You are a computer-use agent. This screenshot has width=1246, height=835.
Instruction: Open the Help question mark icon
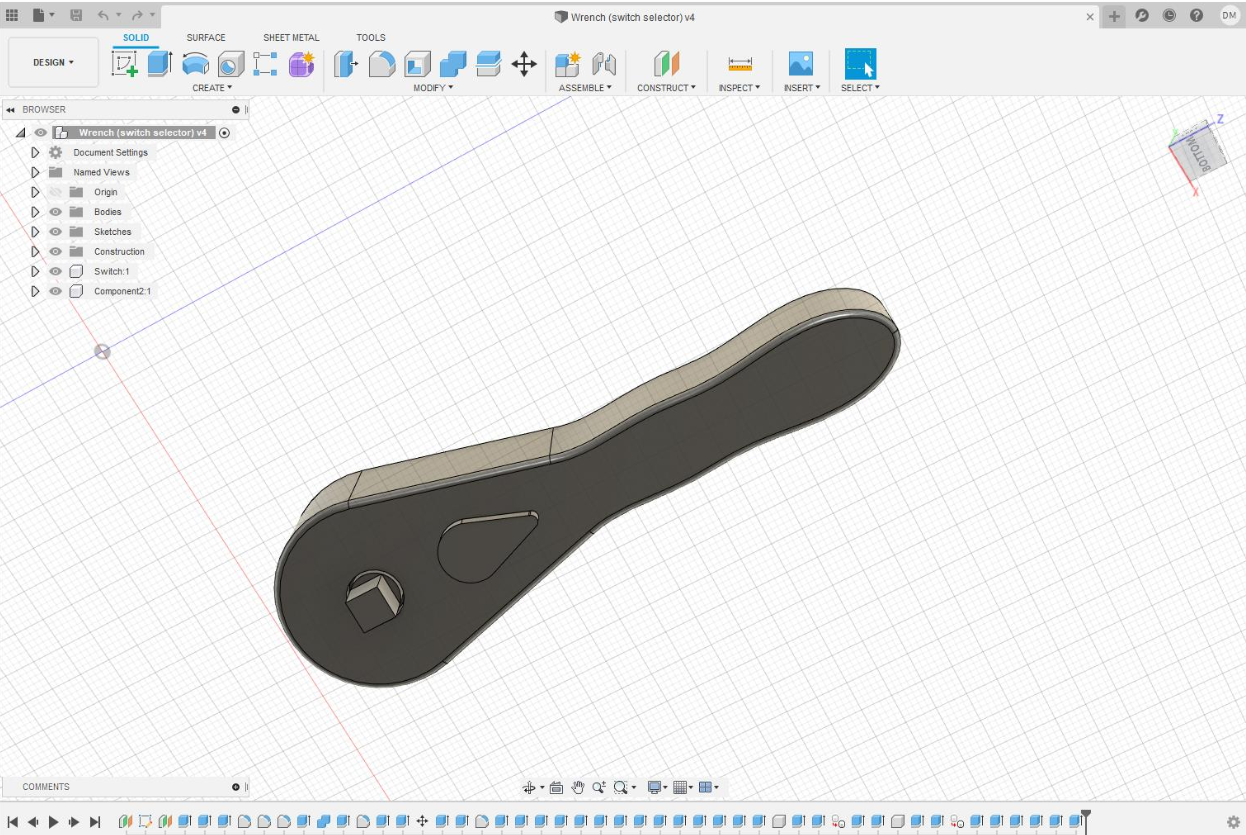click(x=1196, y=16)
